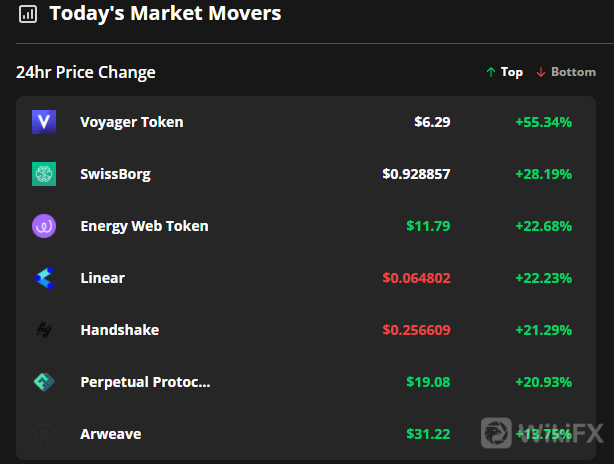614x464 pixels.
Task: Click the Energy Web Token $11.79 price
Action: (428, 226)
